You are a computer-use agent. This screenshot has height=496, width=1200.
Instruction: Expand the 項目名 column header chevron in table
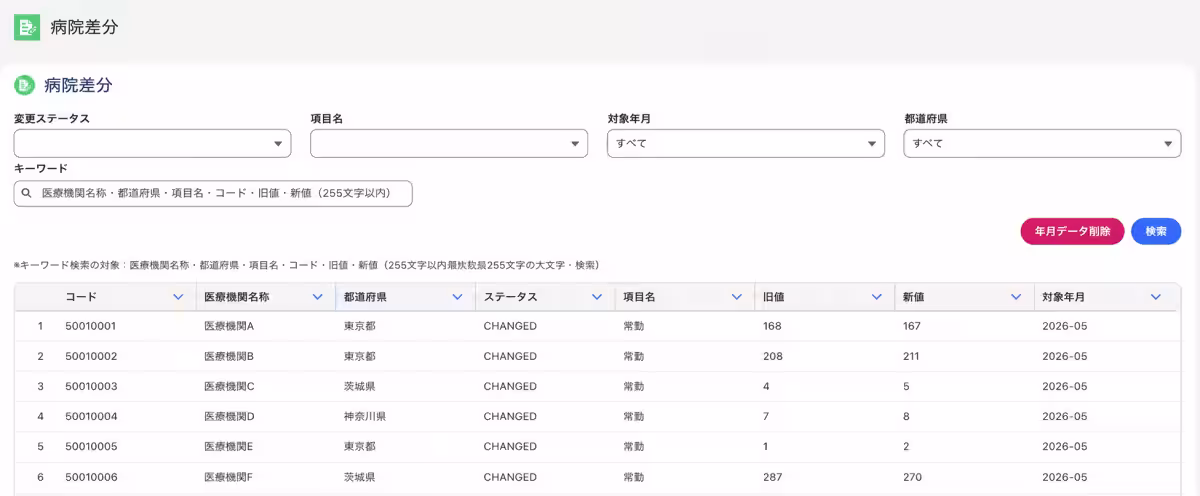[x=736, y=297]
